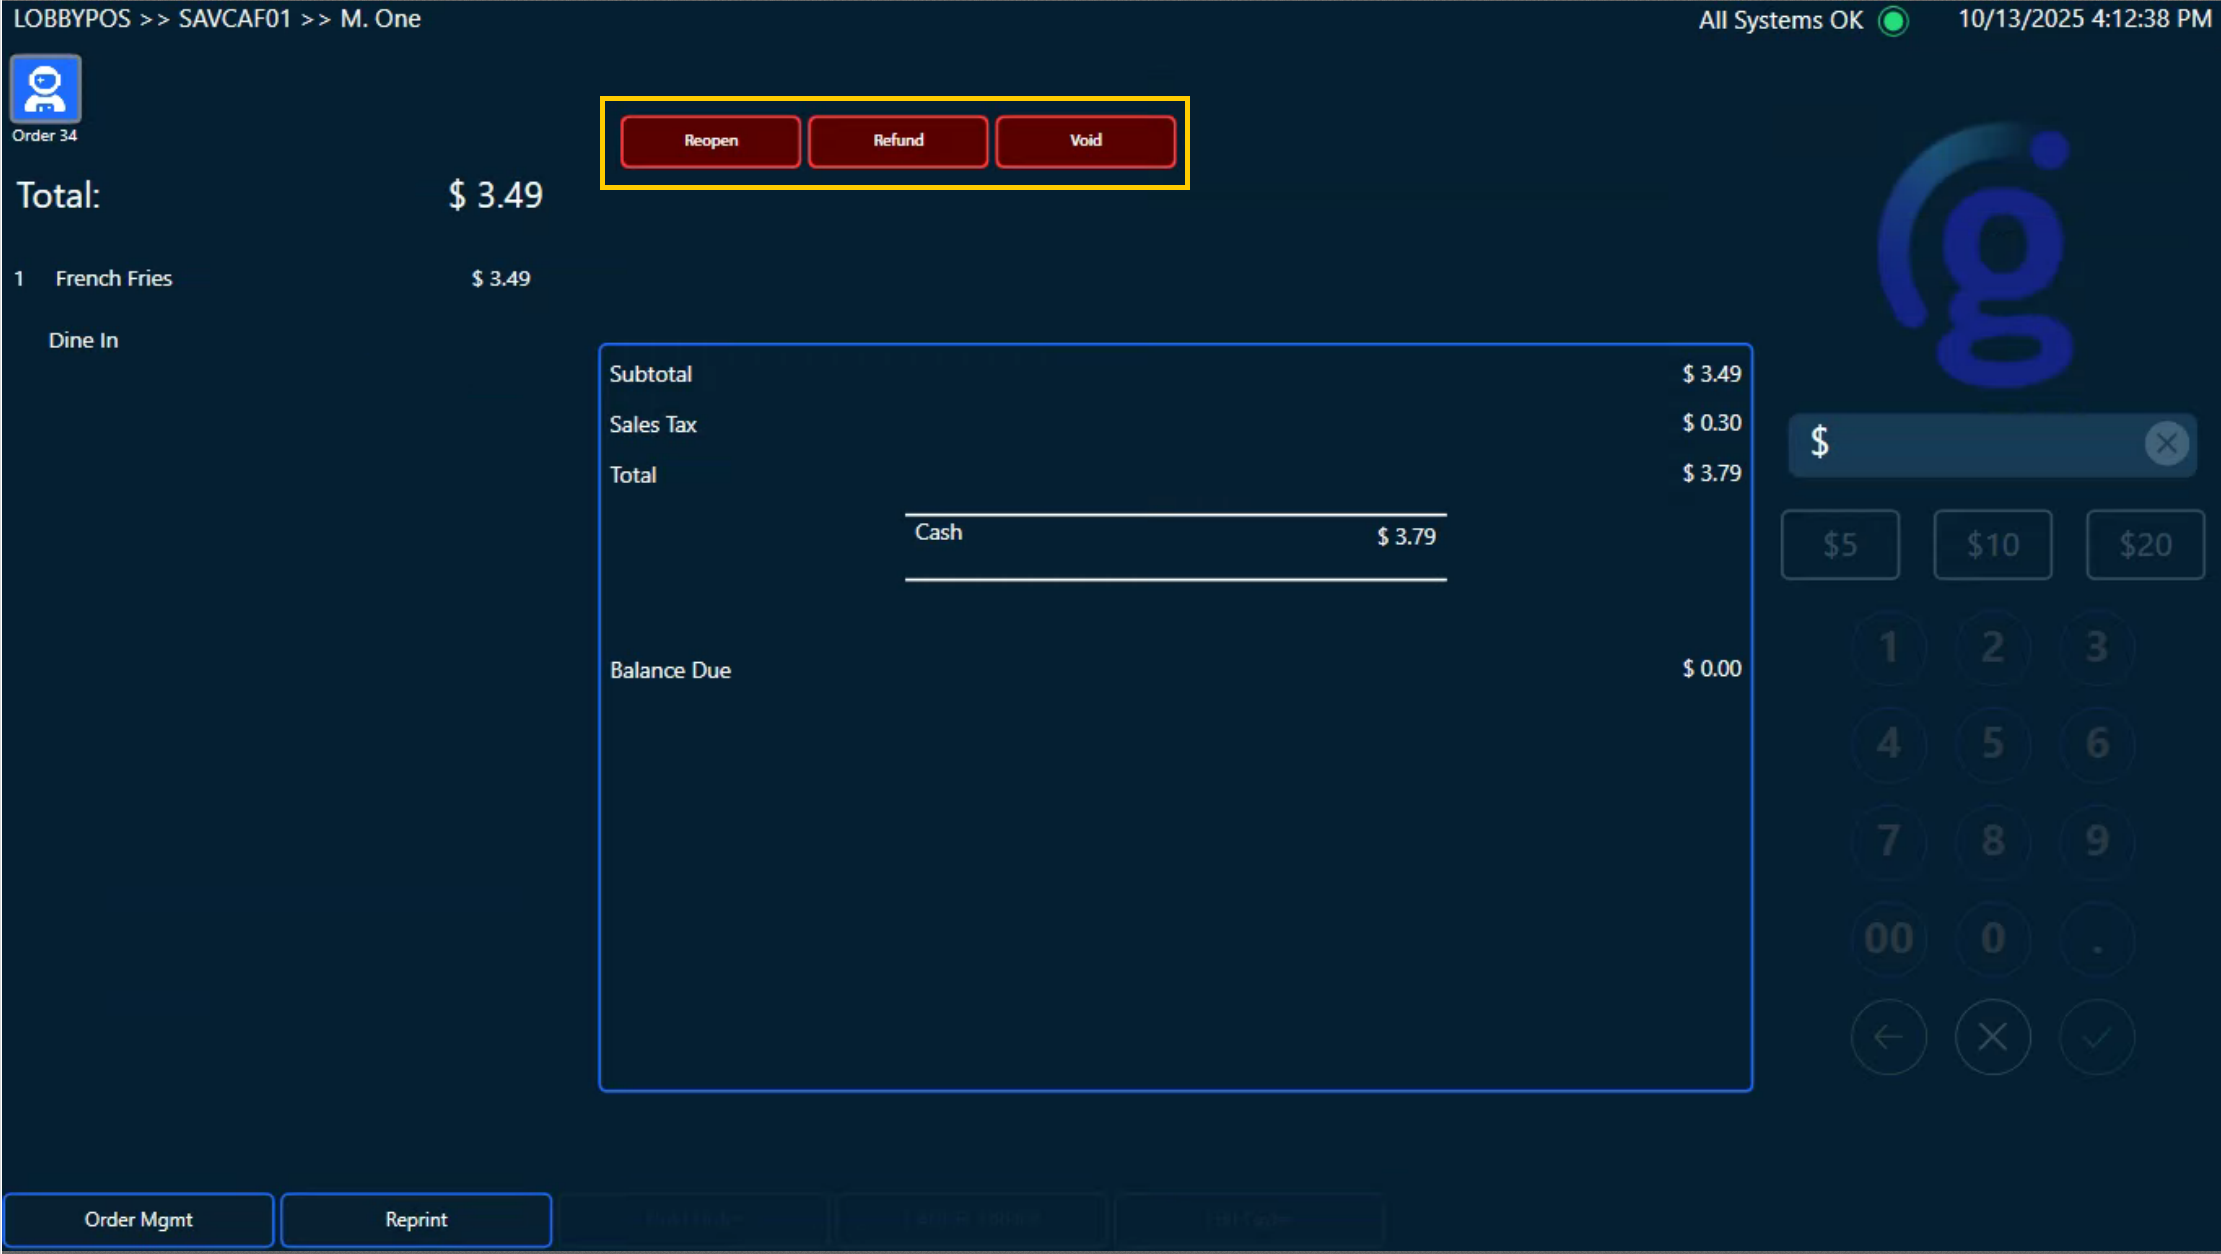
Task: Select the $5 quick cash button
Action: tap(1839, 545)
